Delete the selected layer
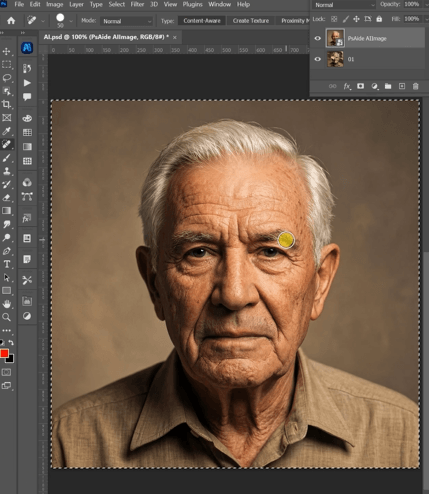This screenshot has height=494, width=429. pos(416,86)
